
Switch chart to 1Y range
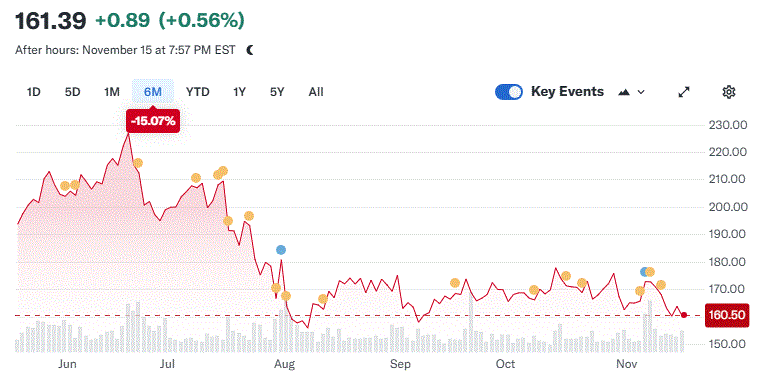[239, 92]
